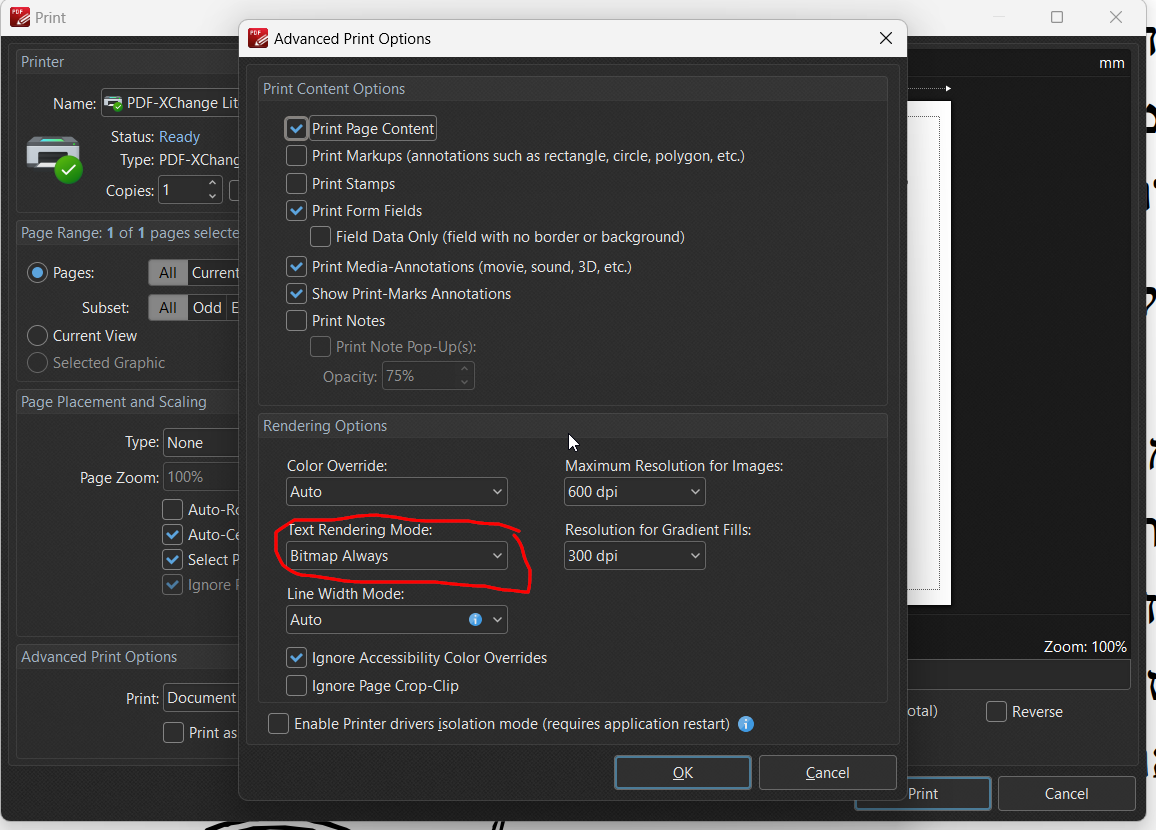Screen dimensions: 1156x830
Task: Click the Copies stepper arrows
Action: (x=213, y=190)
